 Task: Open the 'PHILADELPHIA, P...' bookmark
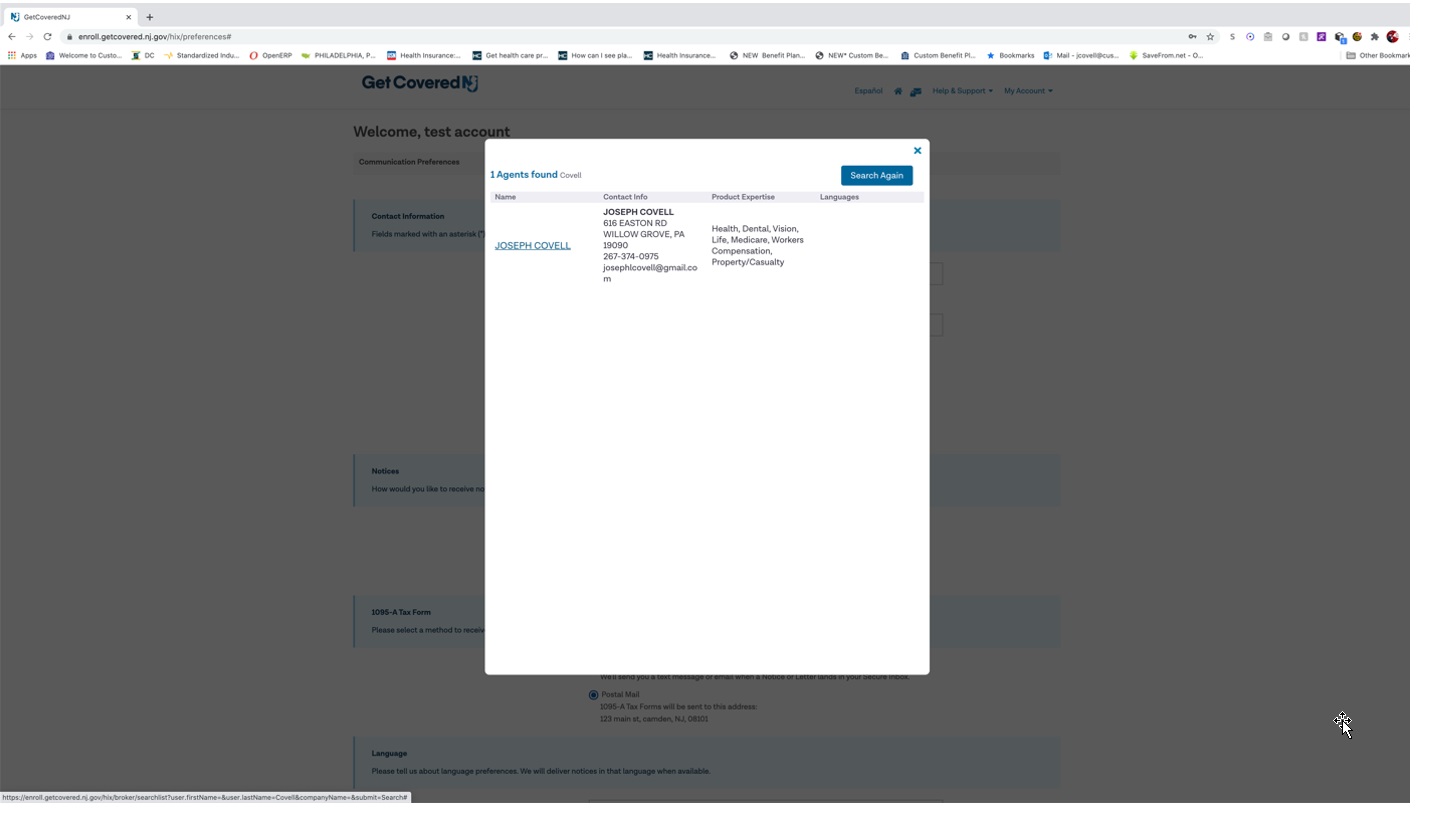click(x=338, y=56)
